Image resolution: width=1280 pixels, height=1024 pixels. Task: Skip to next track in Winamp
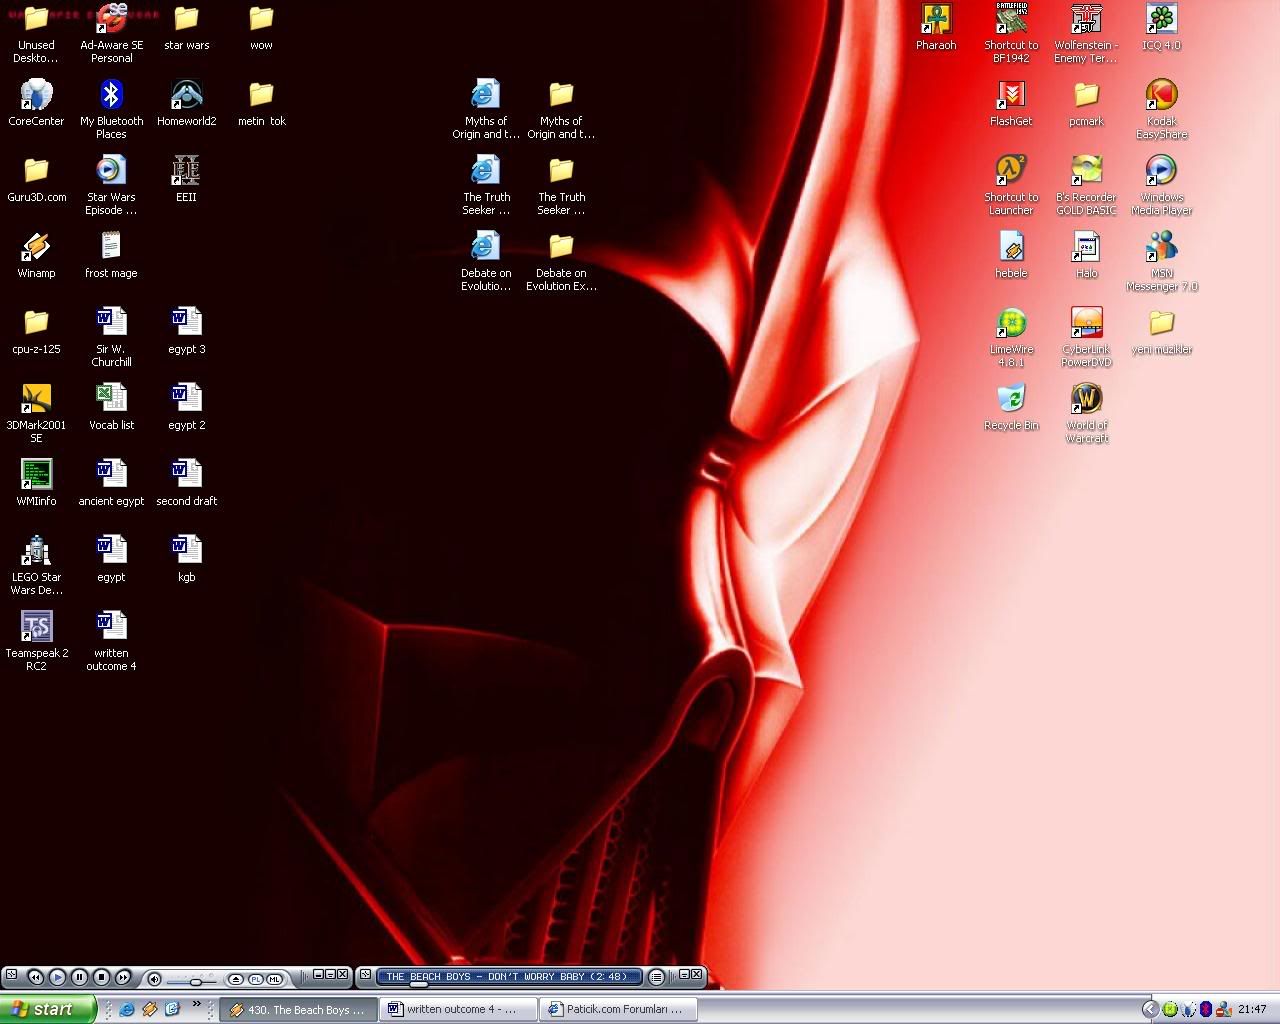123,977
